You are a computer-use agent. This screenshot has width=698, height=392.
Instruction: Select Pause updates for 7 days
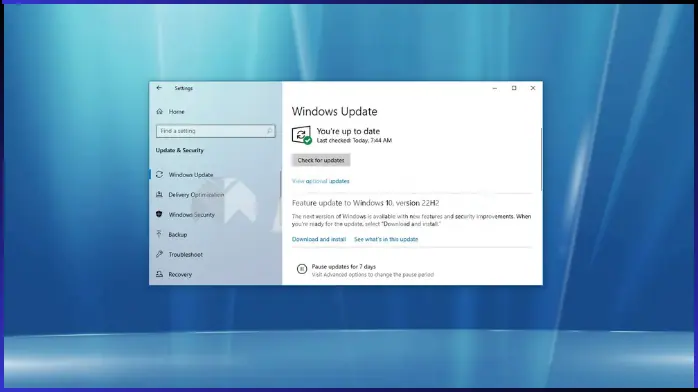(x=344, y=267)
